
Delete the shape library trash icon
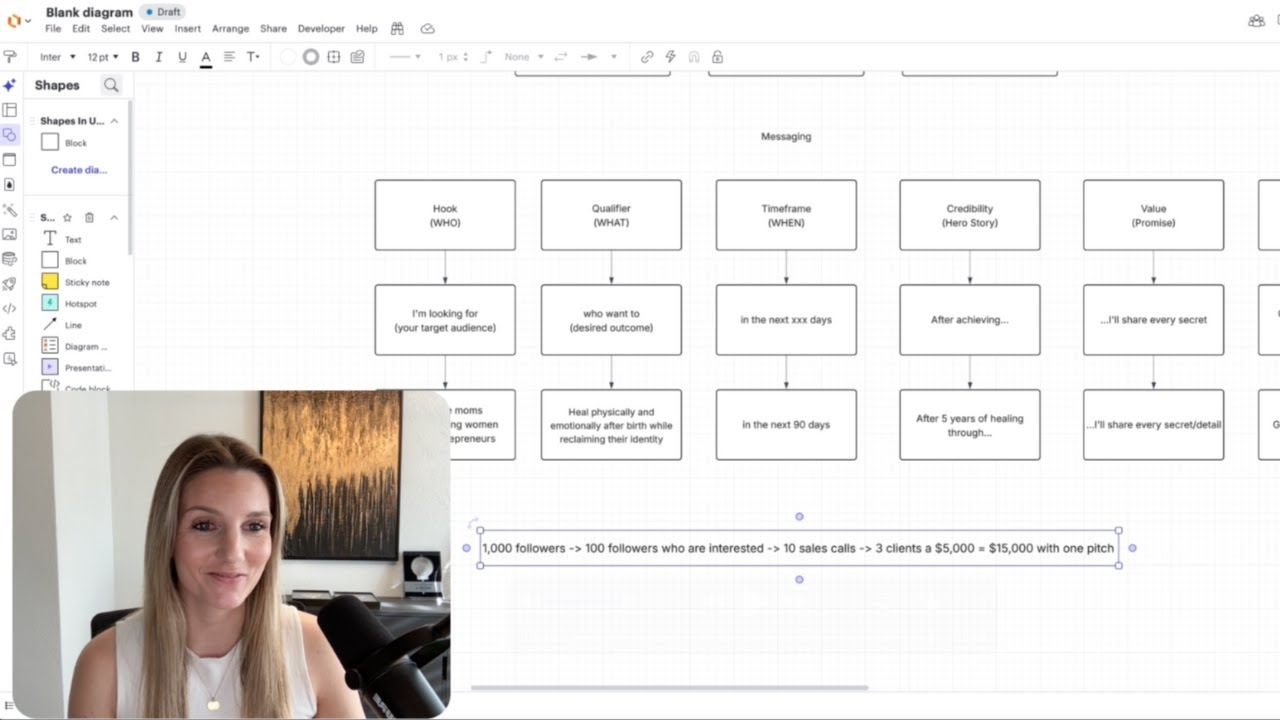[89, 217]
